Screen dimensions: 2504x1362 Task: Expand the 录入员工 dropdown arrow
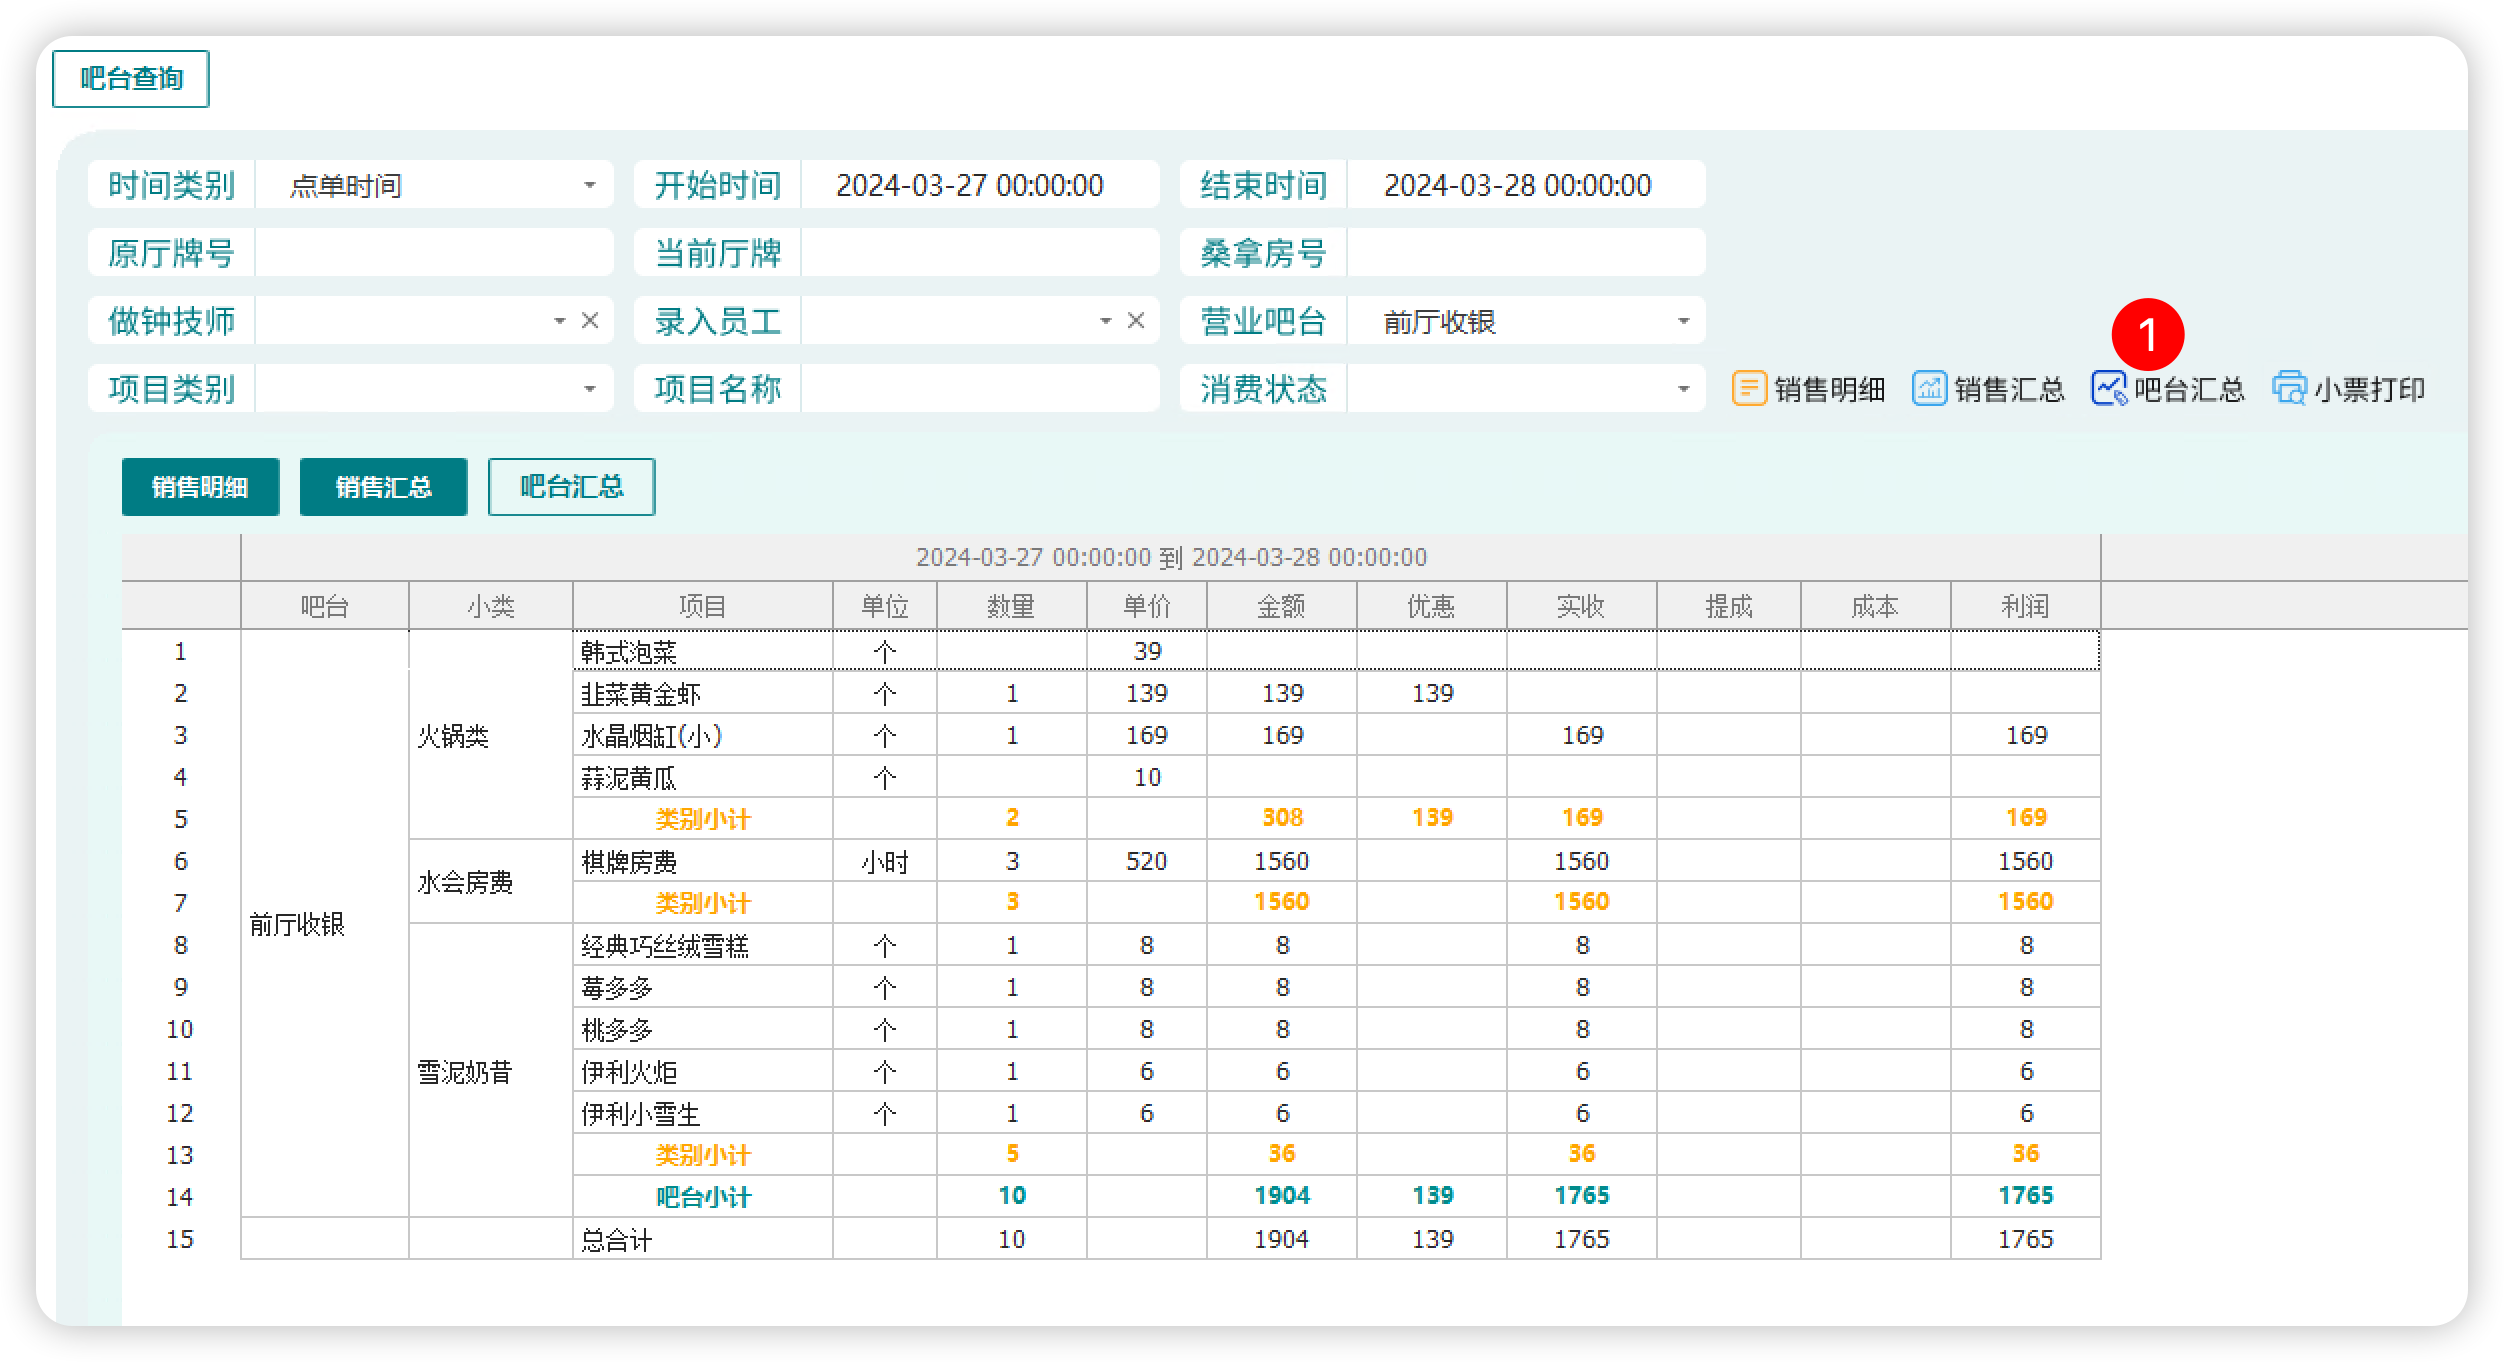1106,320
